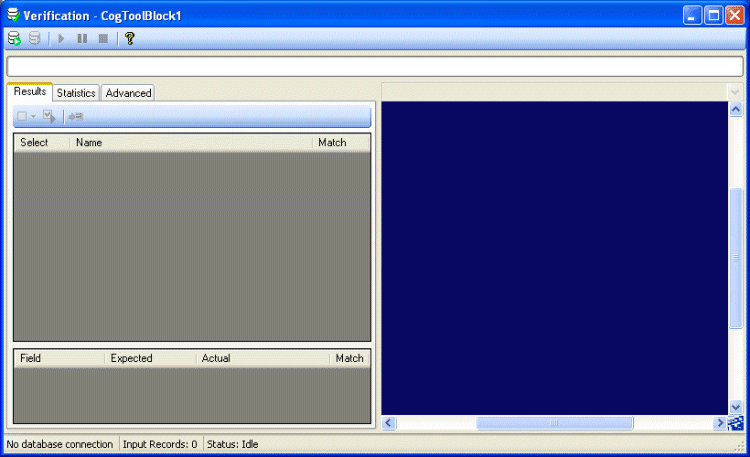Click the grayed database icon in toolbar
Viewport: 750px width, 457px height.
pyautogui.click(x=34, y=38)
